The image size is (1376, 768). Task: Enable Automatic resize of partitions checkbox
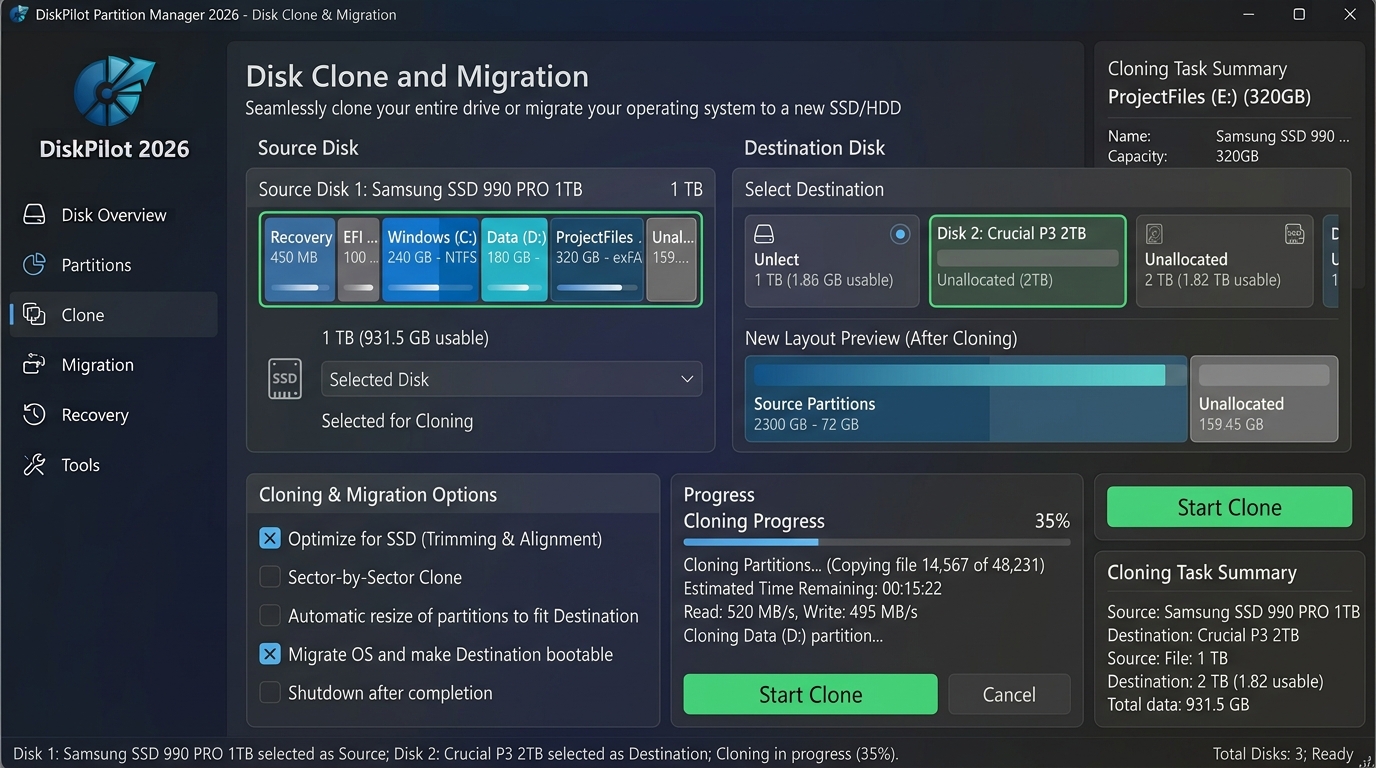(270, 616)
